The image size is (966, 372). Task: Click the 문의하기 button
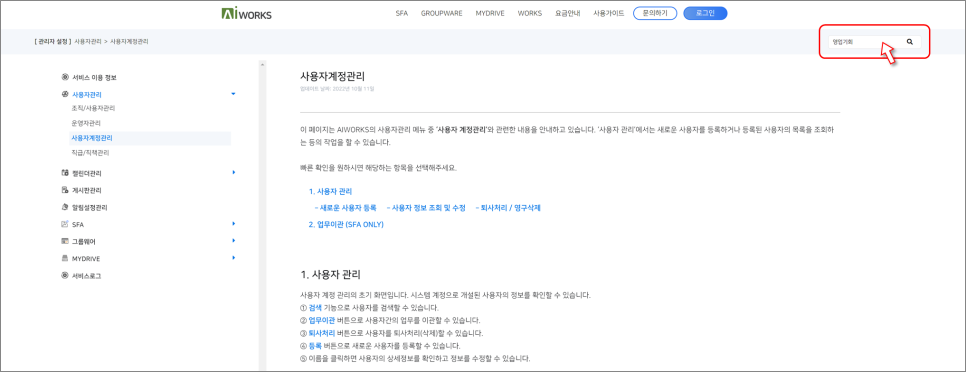click(x=655, y=13)
